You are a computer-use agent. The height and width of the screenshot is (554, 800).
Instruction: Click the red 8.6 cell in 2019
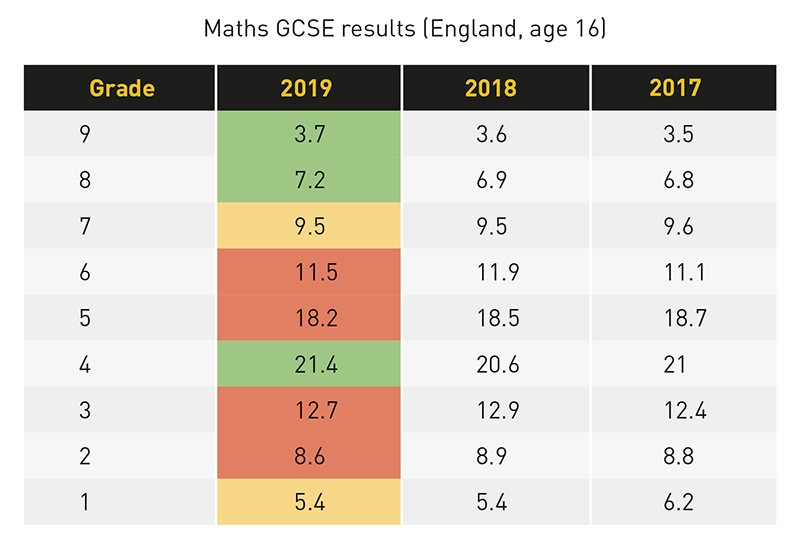click(x=309, y=456)
